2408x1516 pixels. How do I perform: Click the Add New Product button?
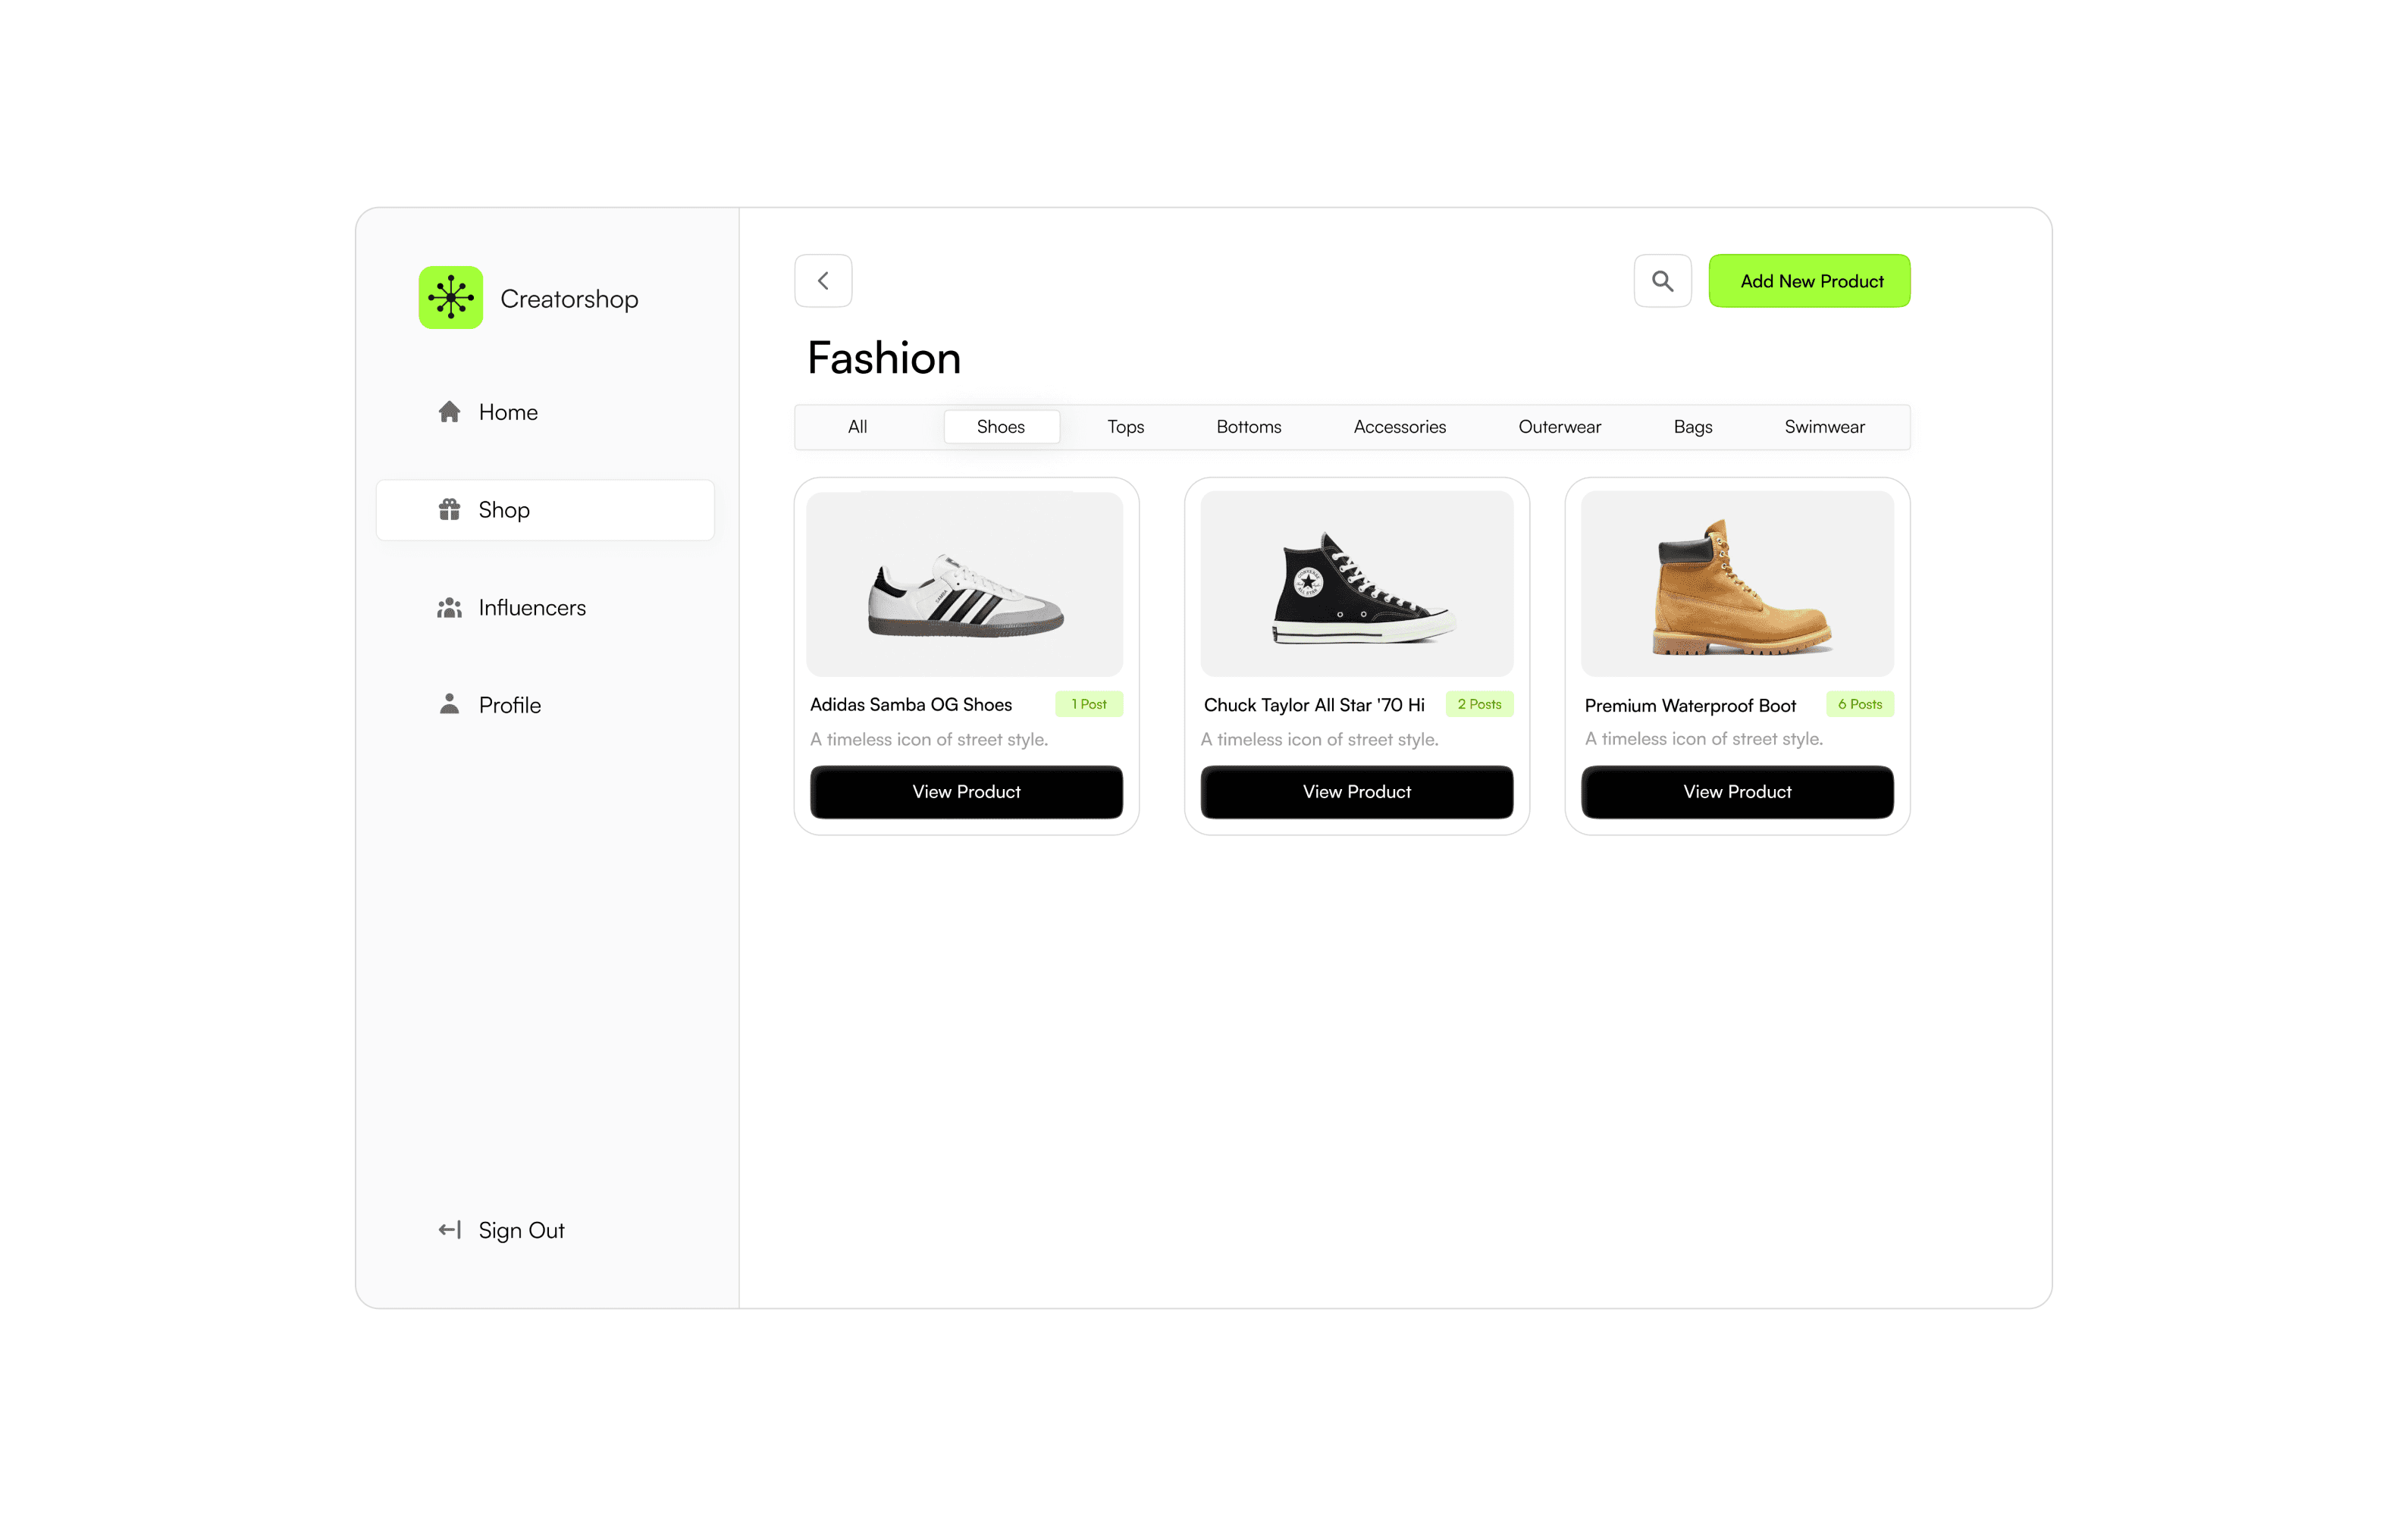(x=1809, y=281)
